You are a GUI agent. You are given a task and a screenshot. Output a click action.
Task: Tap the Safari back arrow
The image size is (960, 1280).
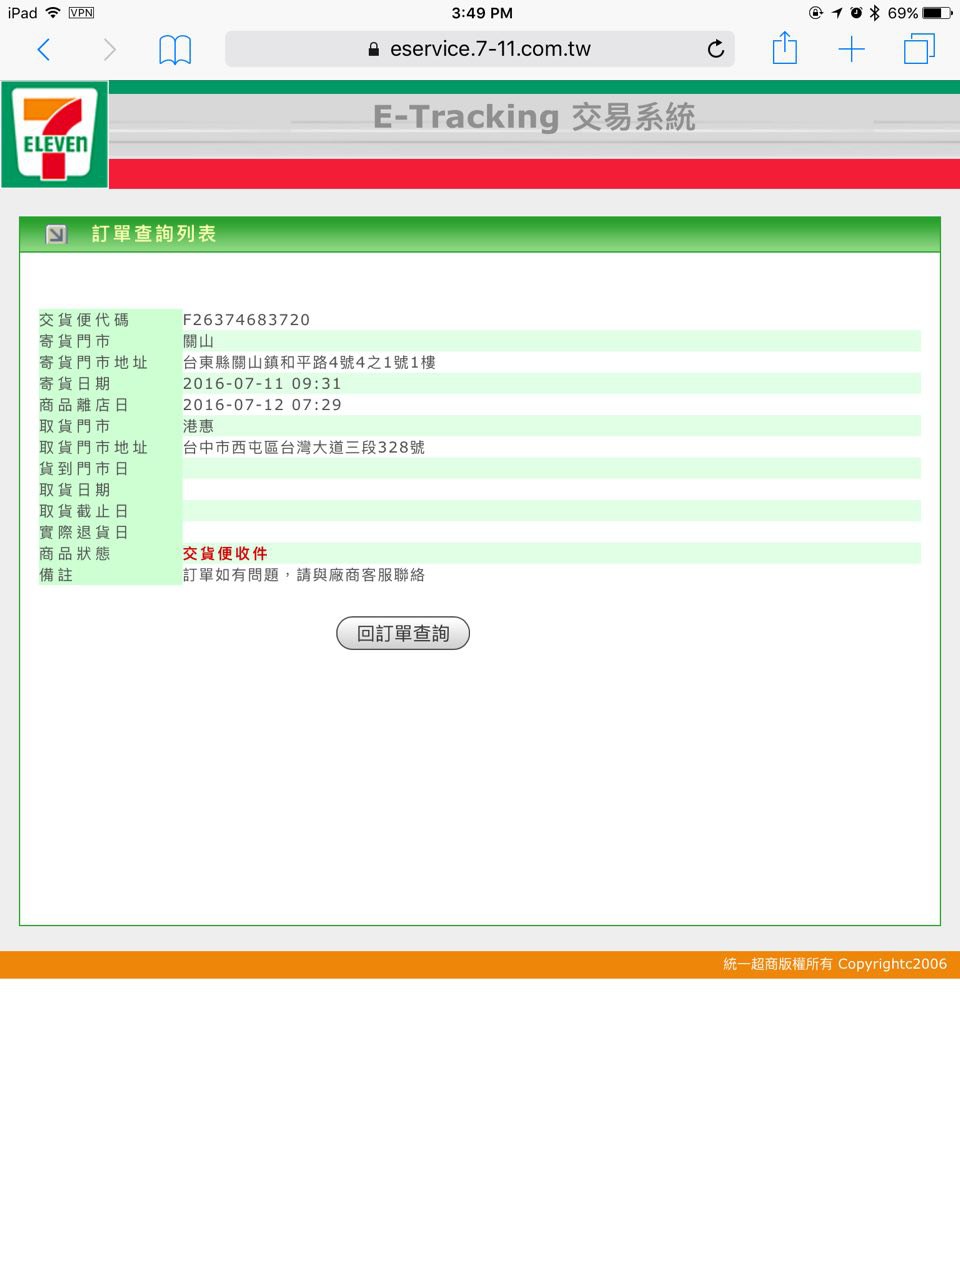click(x=44, y=50)
